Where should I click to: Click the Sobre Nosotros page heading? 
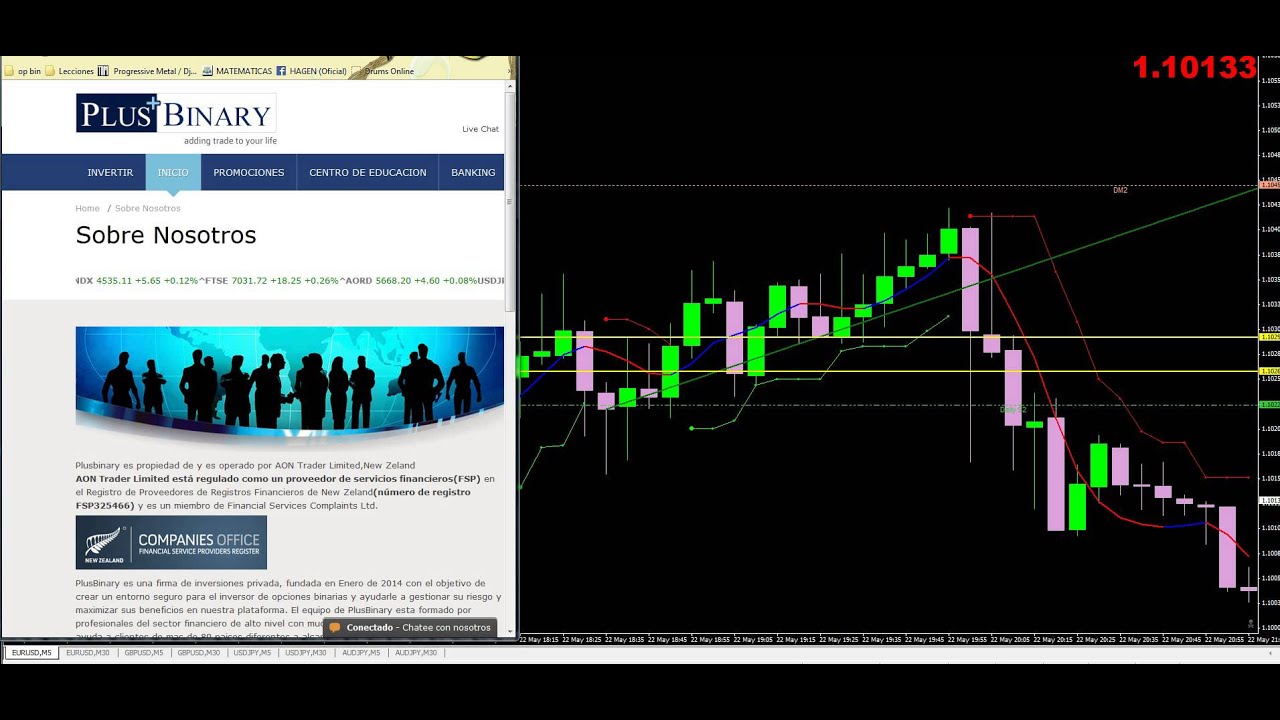click(x=166, y=235)
